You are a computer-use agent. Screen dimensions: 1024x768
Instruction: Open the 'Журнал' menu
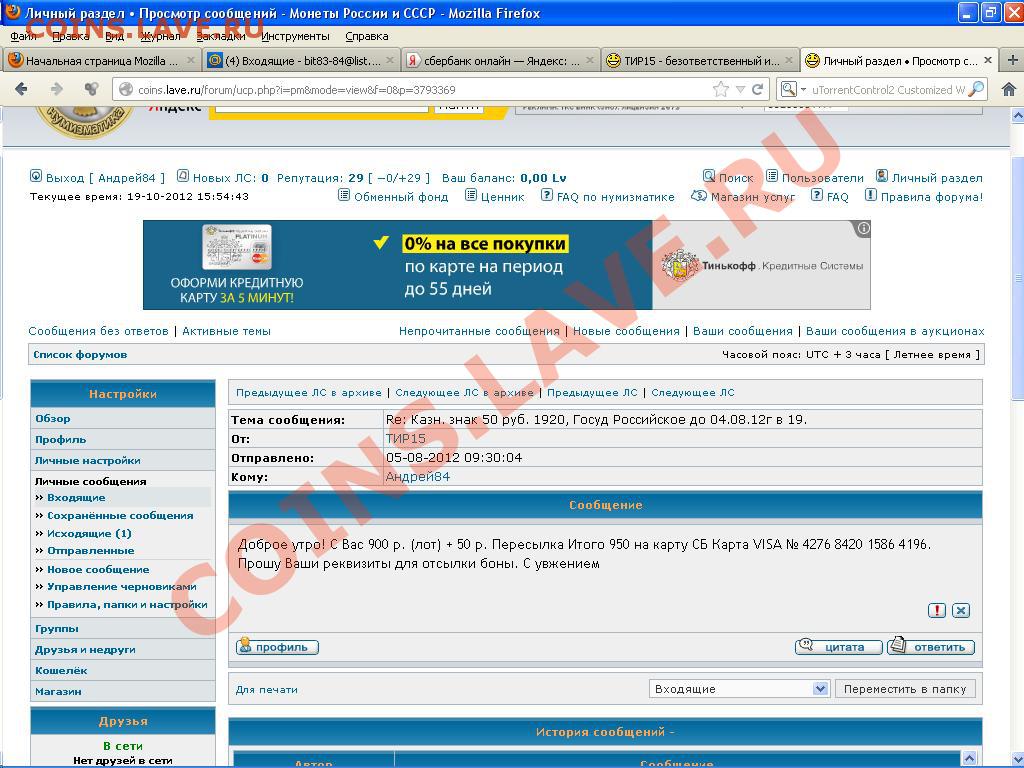(x=160, y=37)
